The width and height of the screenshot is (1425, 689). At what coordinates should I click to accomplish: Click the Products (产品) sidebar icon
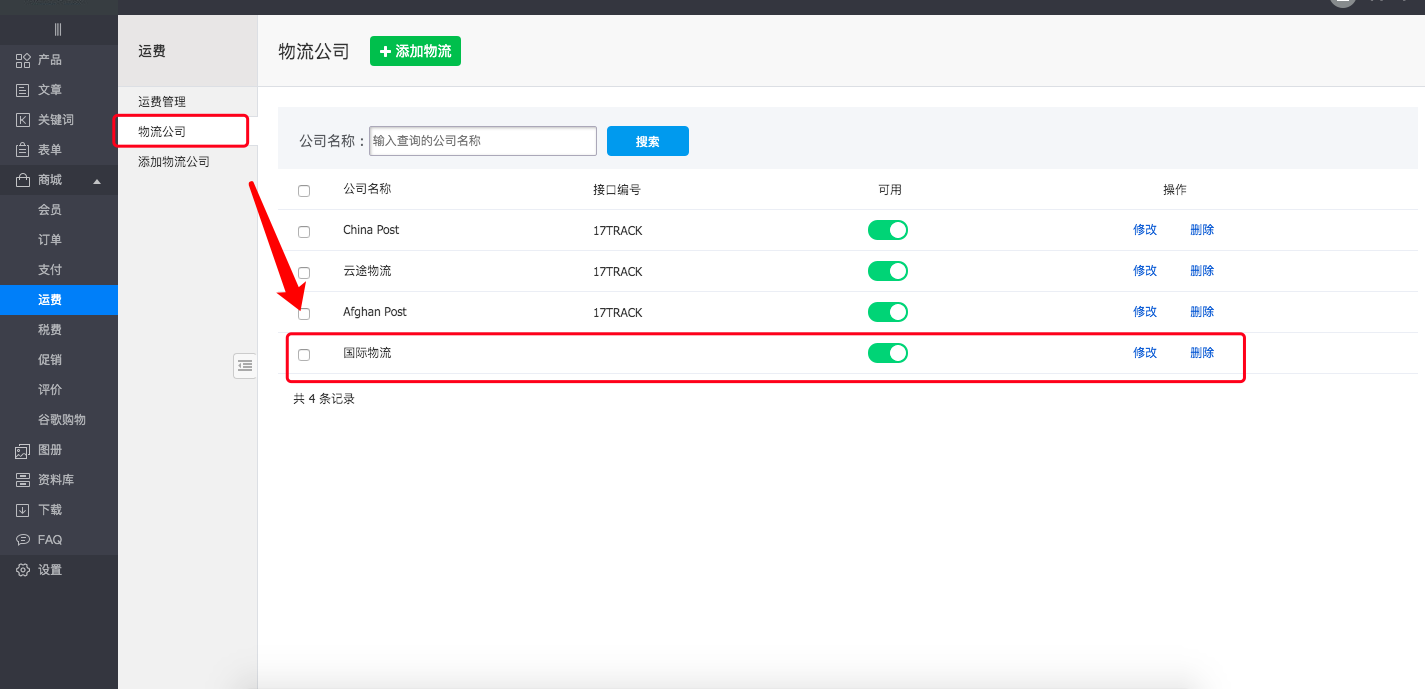[23, 60]
